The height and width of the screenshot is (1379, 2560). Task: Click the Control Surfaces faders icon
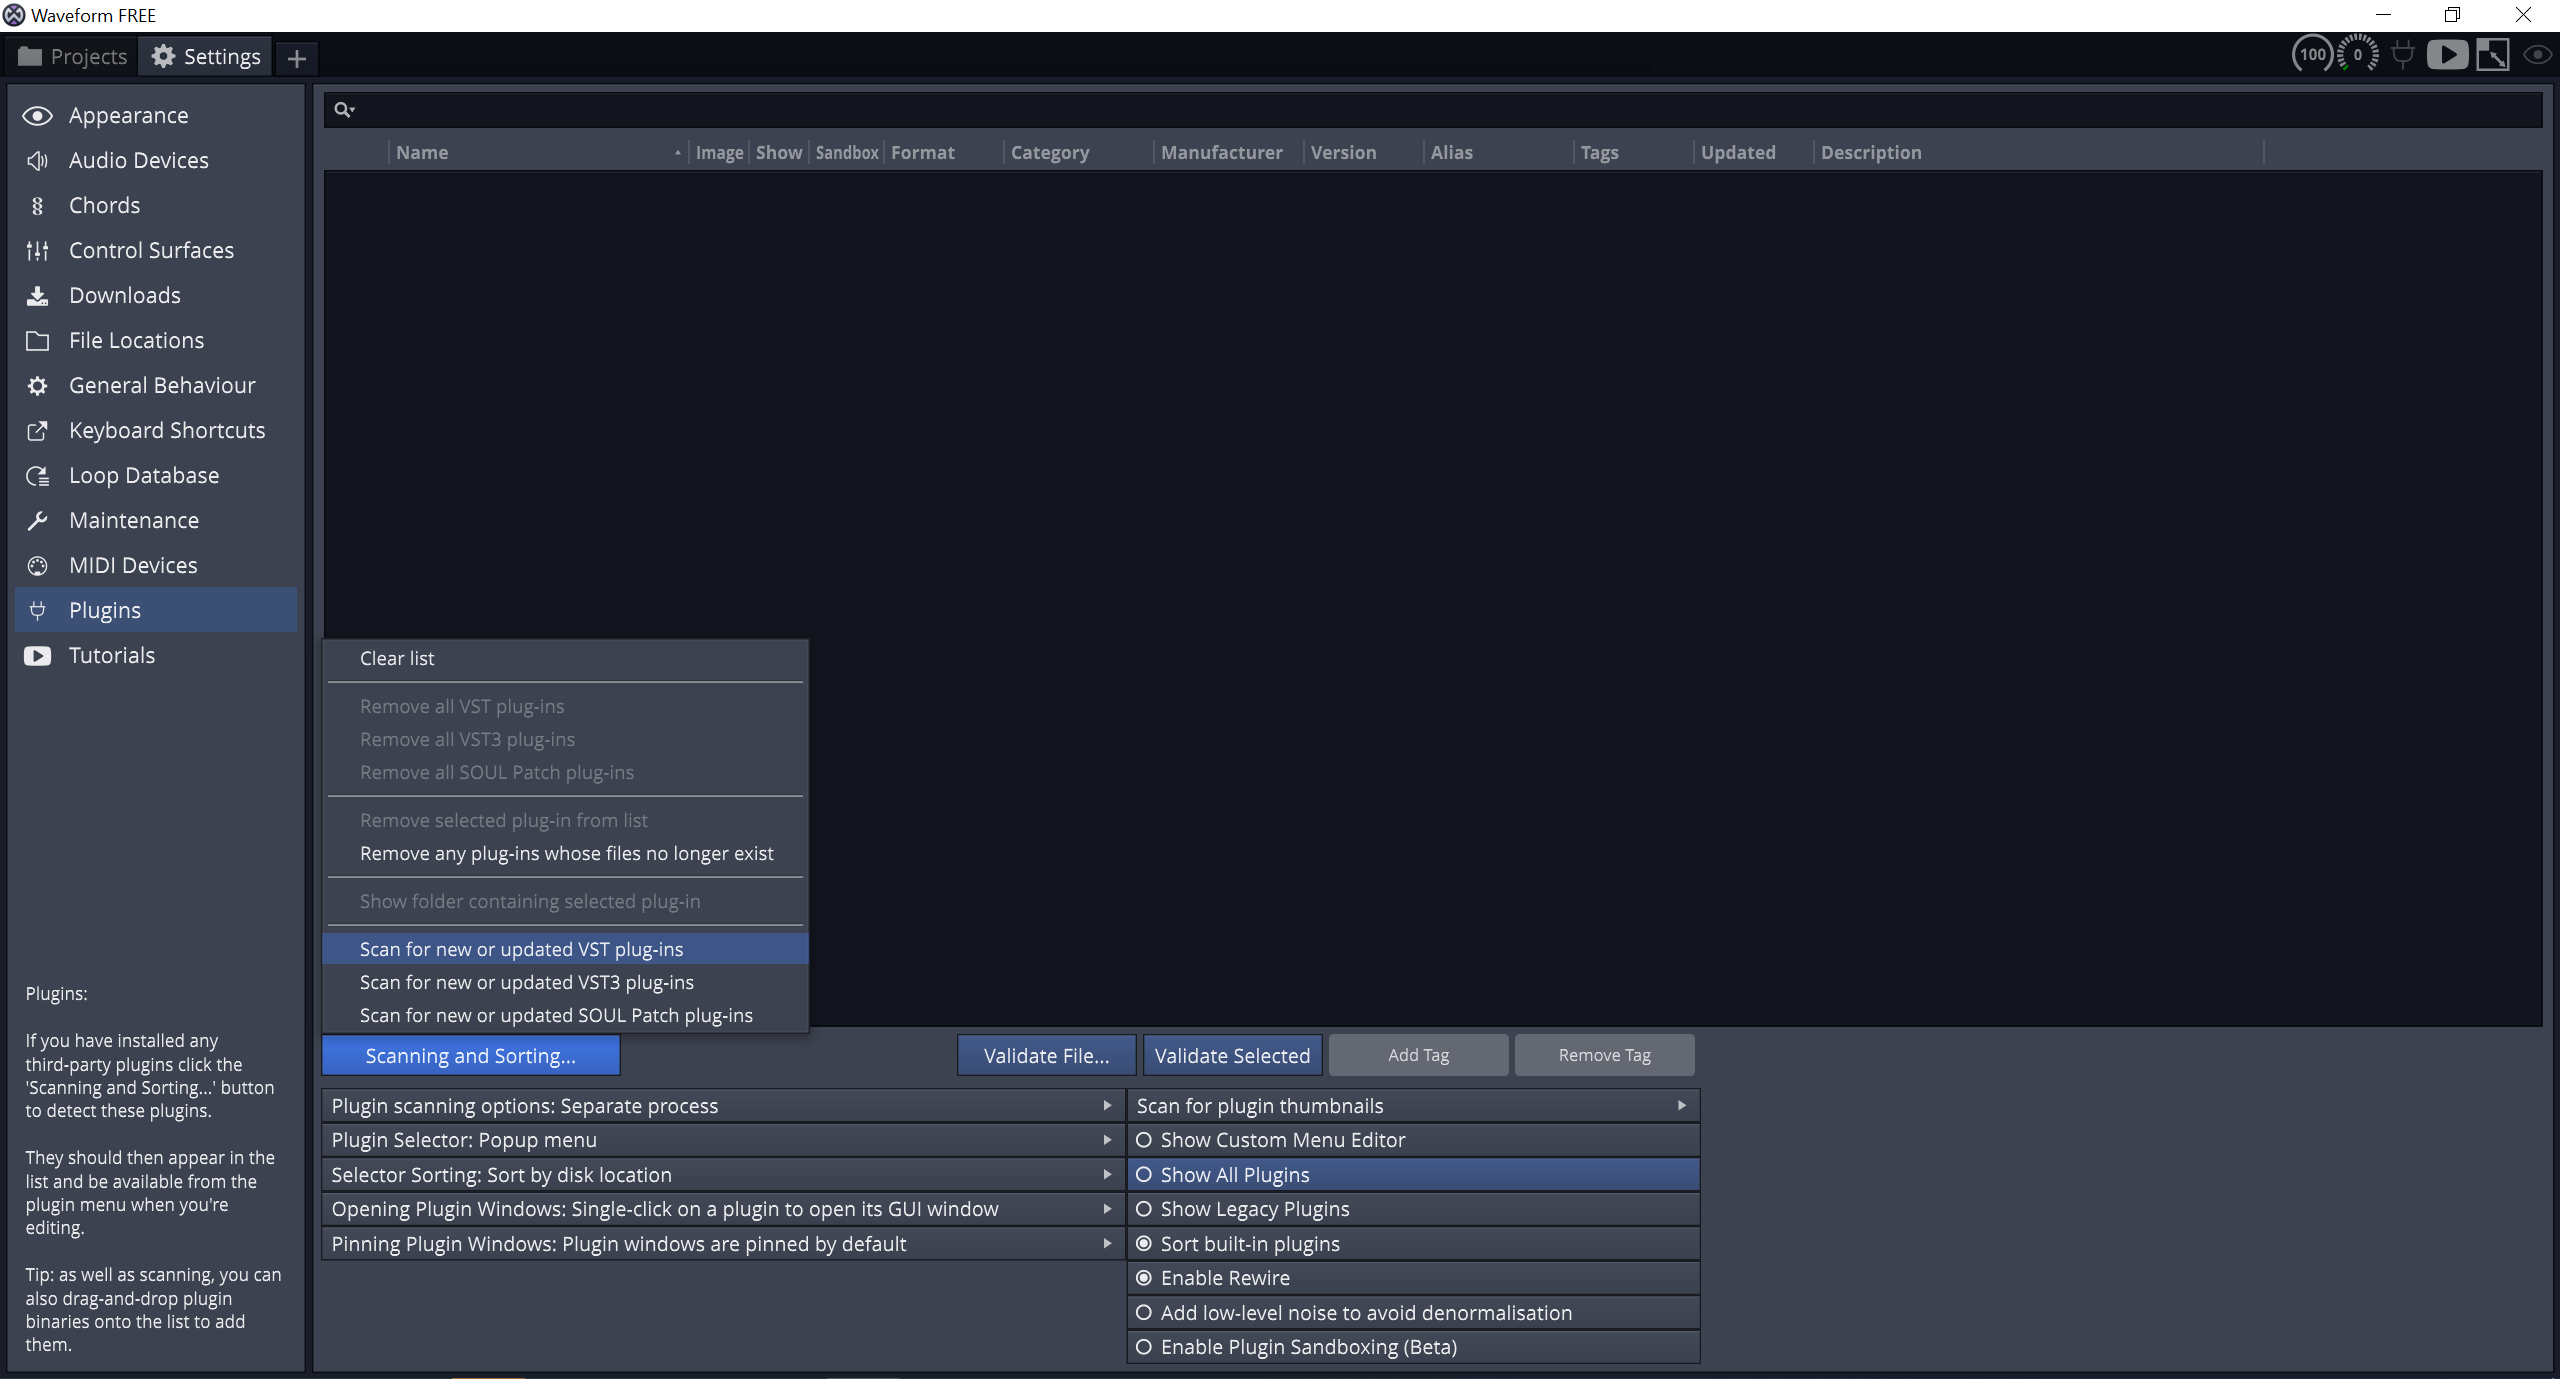pos(37,251)
